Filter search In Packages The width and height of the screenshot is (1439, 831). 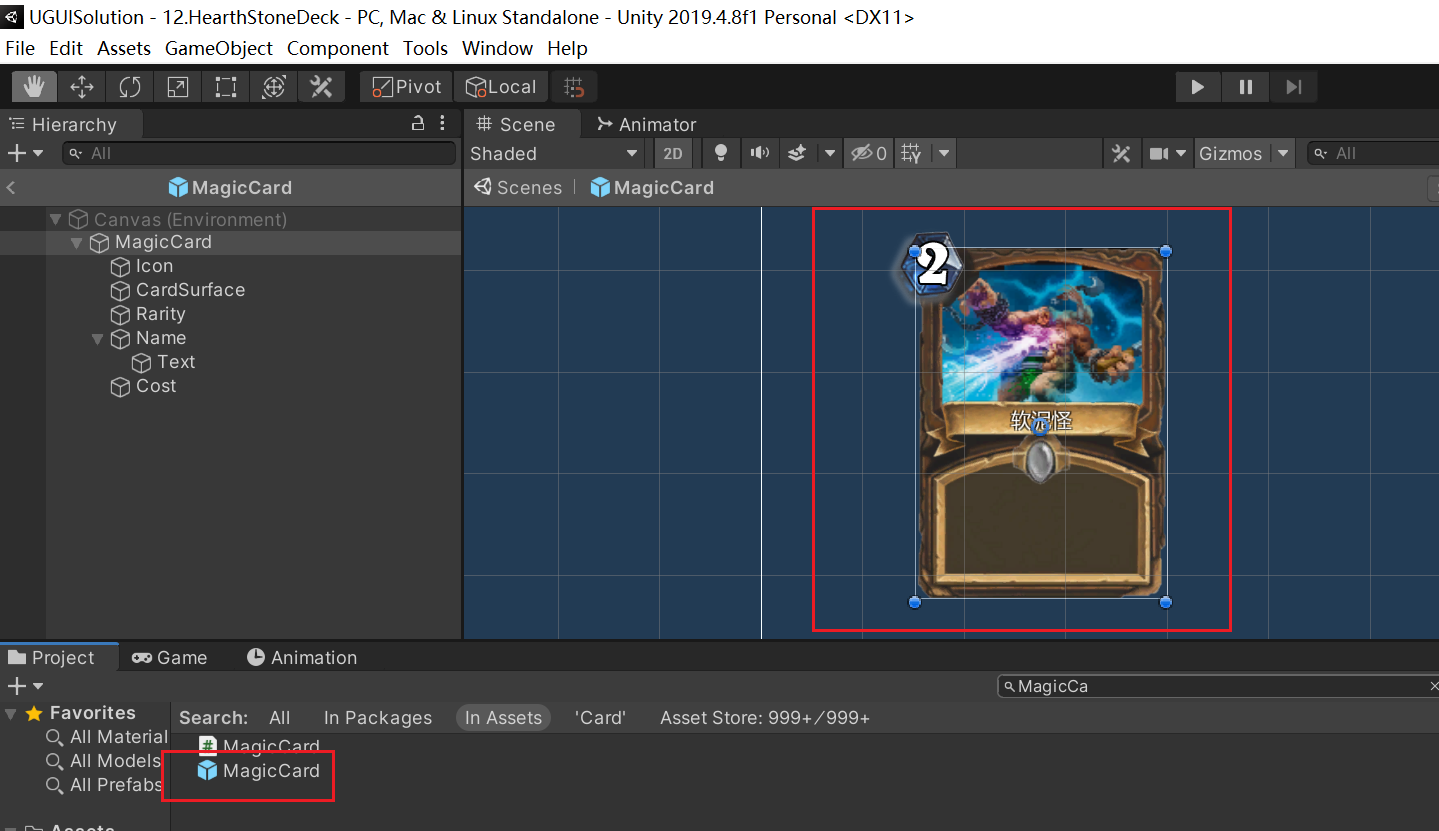click(x=378, y=718)
